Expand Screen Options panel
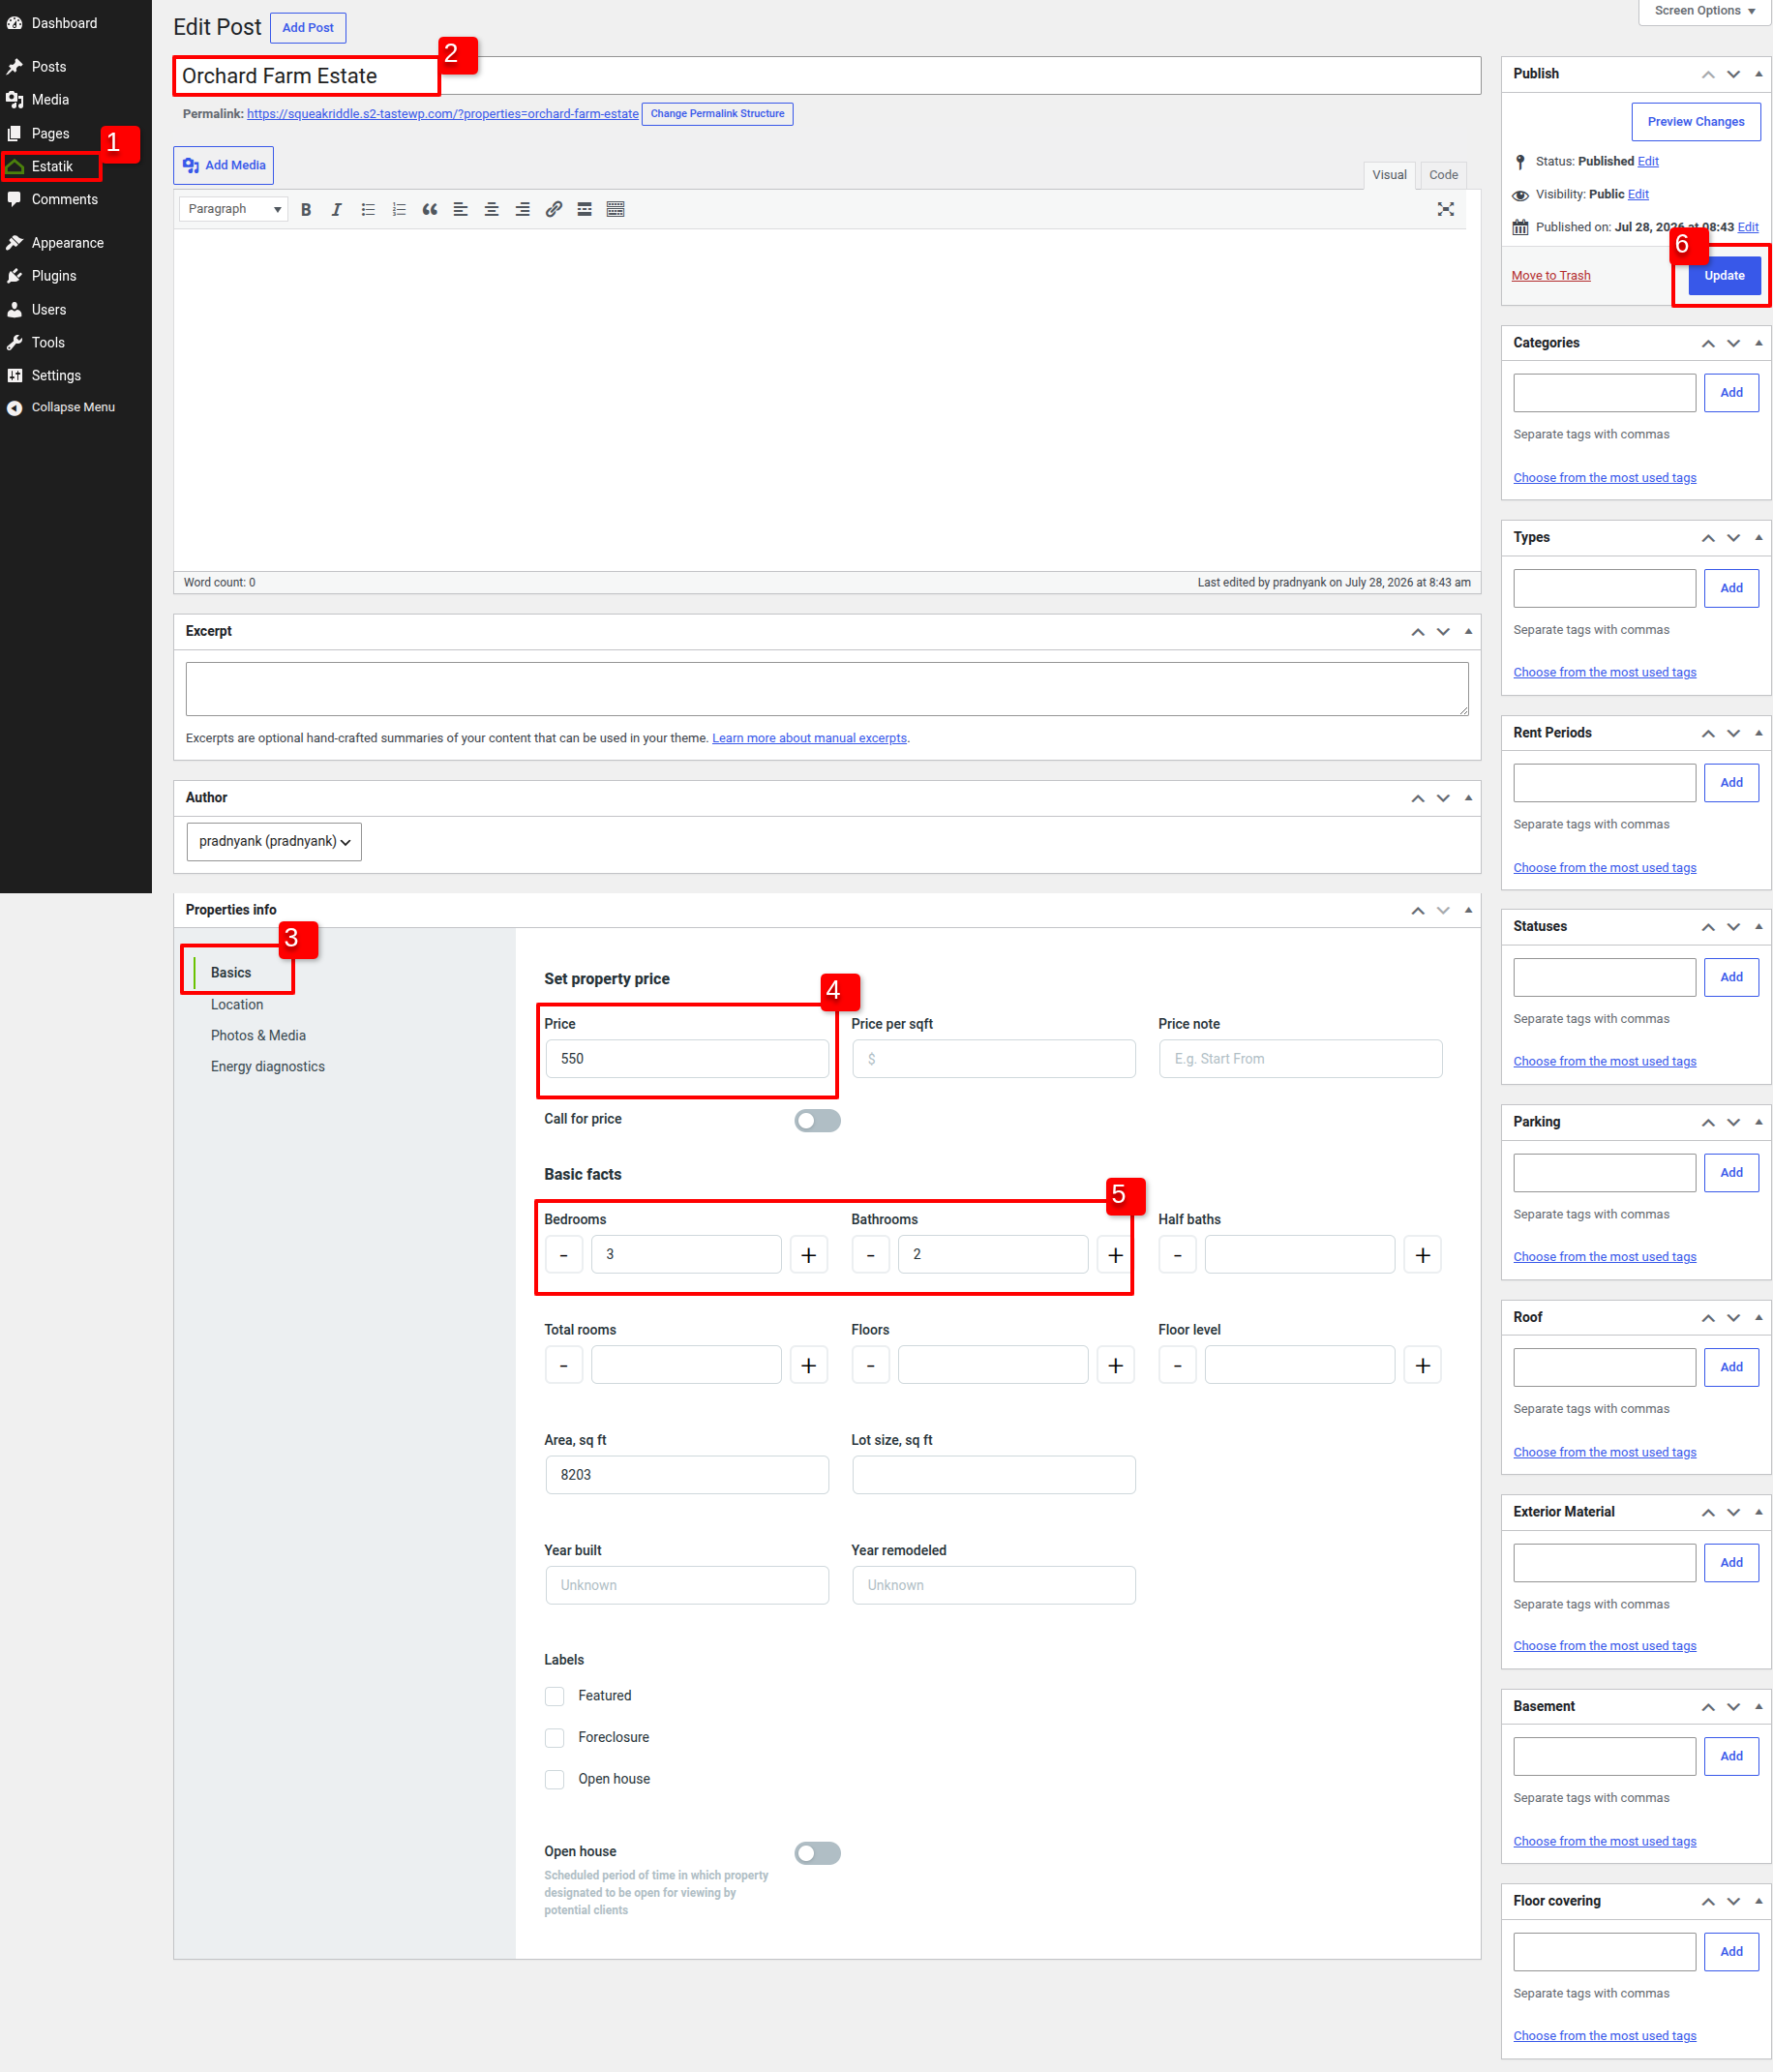This screenshot has width=1773, height=2072. click(x=1704, y=11)
